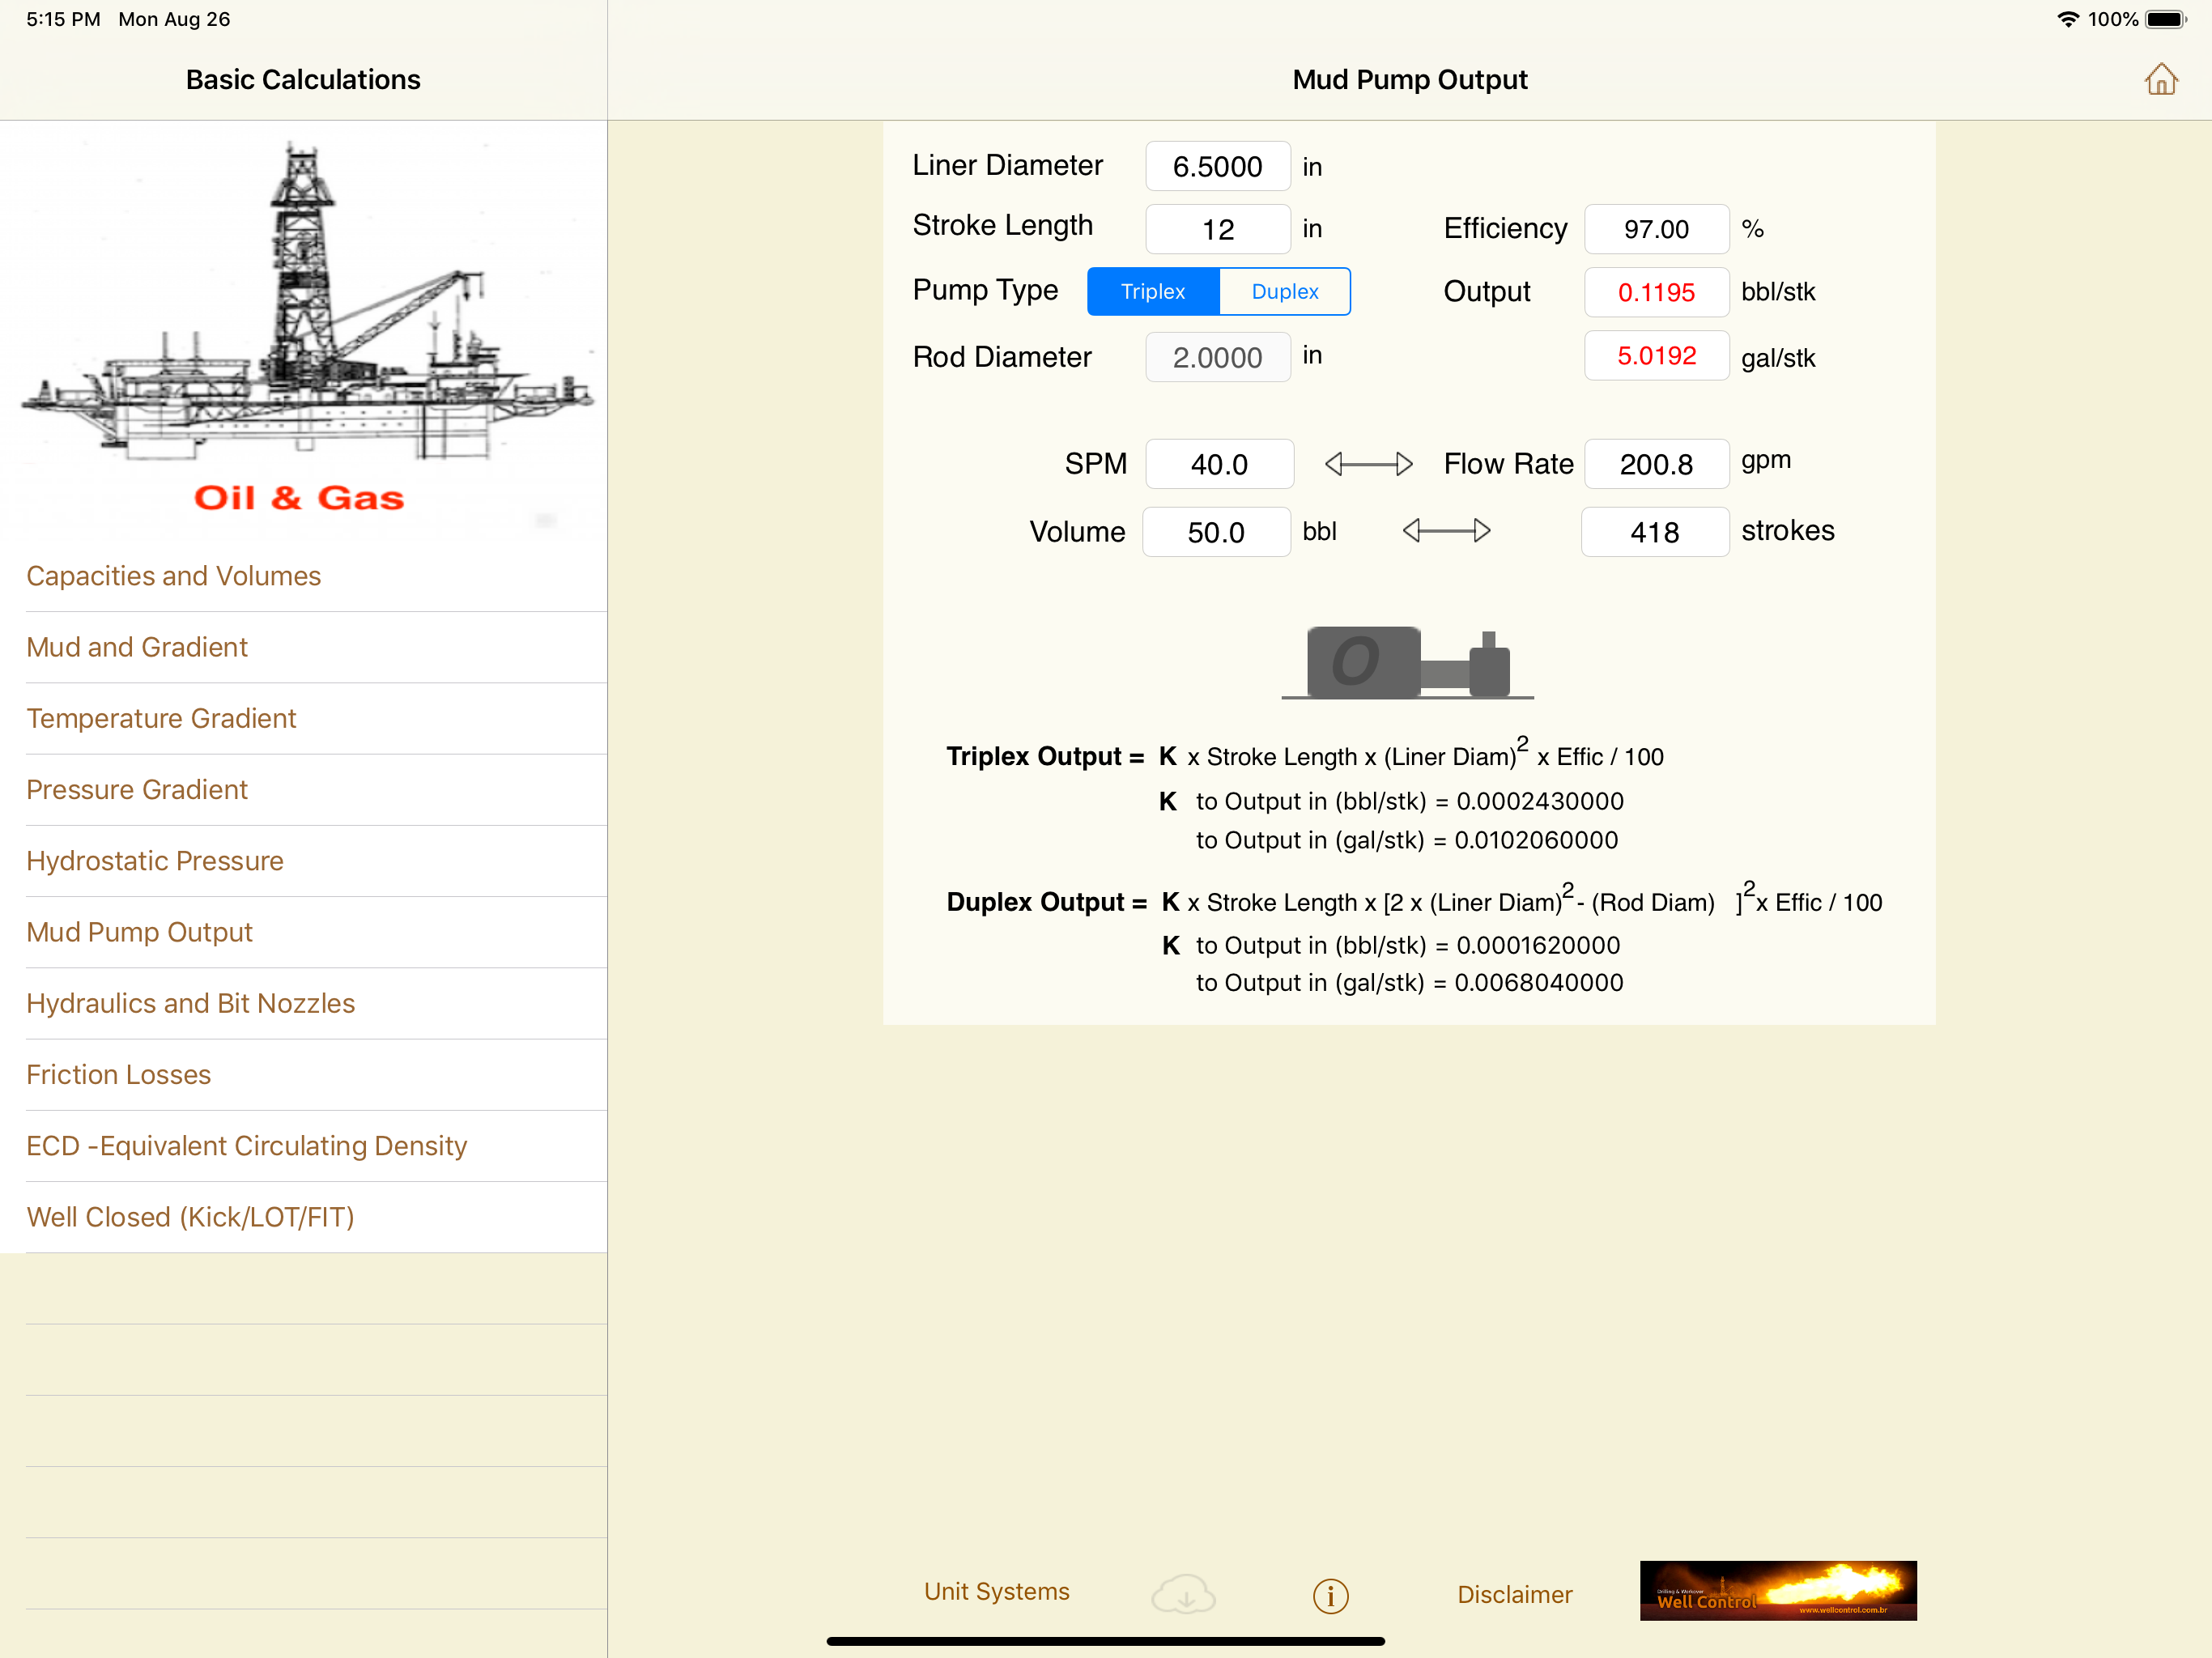The width and height of the screenshot is (2212, 1658).
Task: Open the Disclaimer link
Action: pos(1514,1594)
